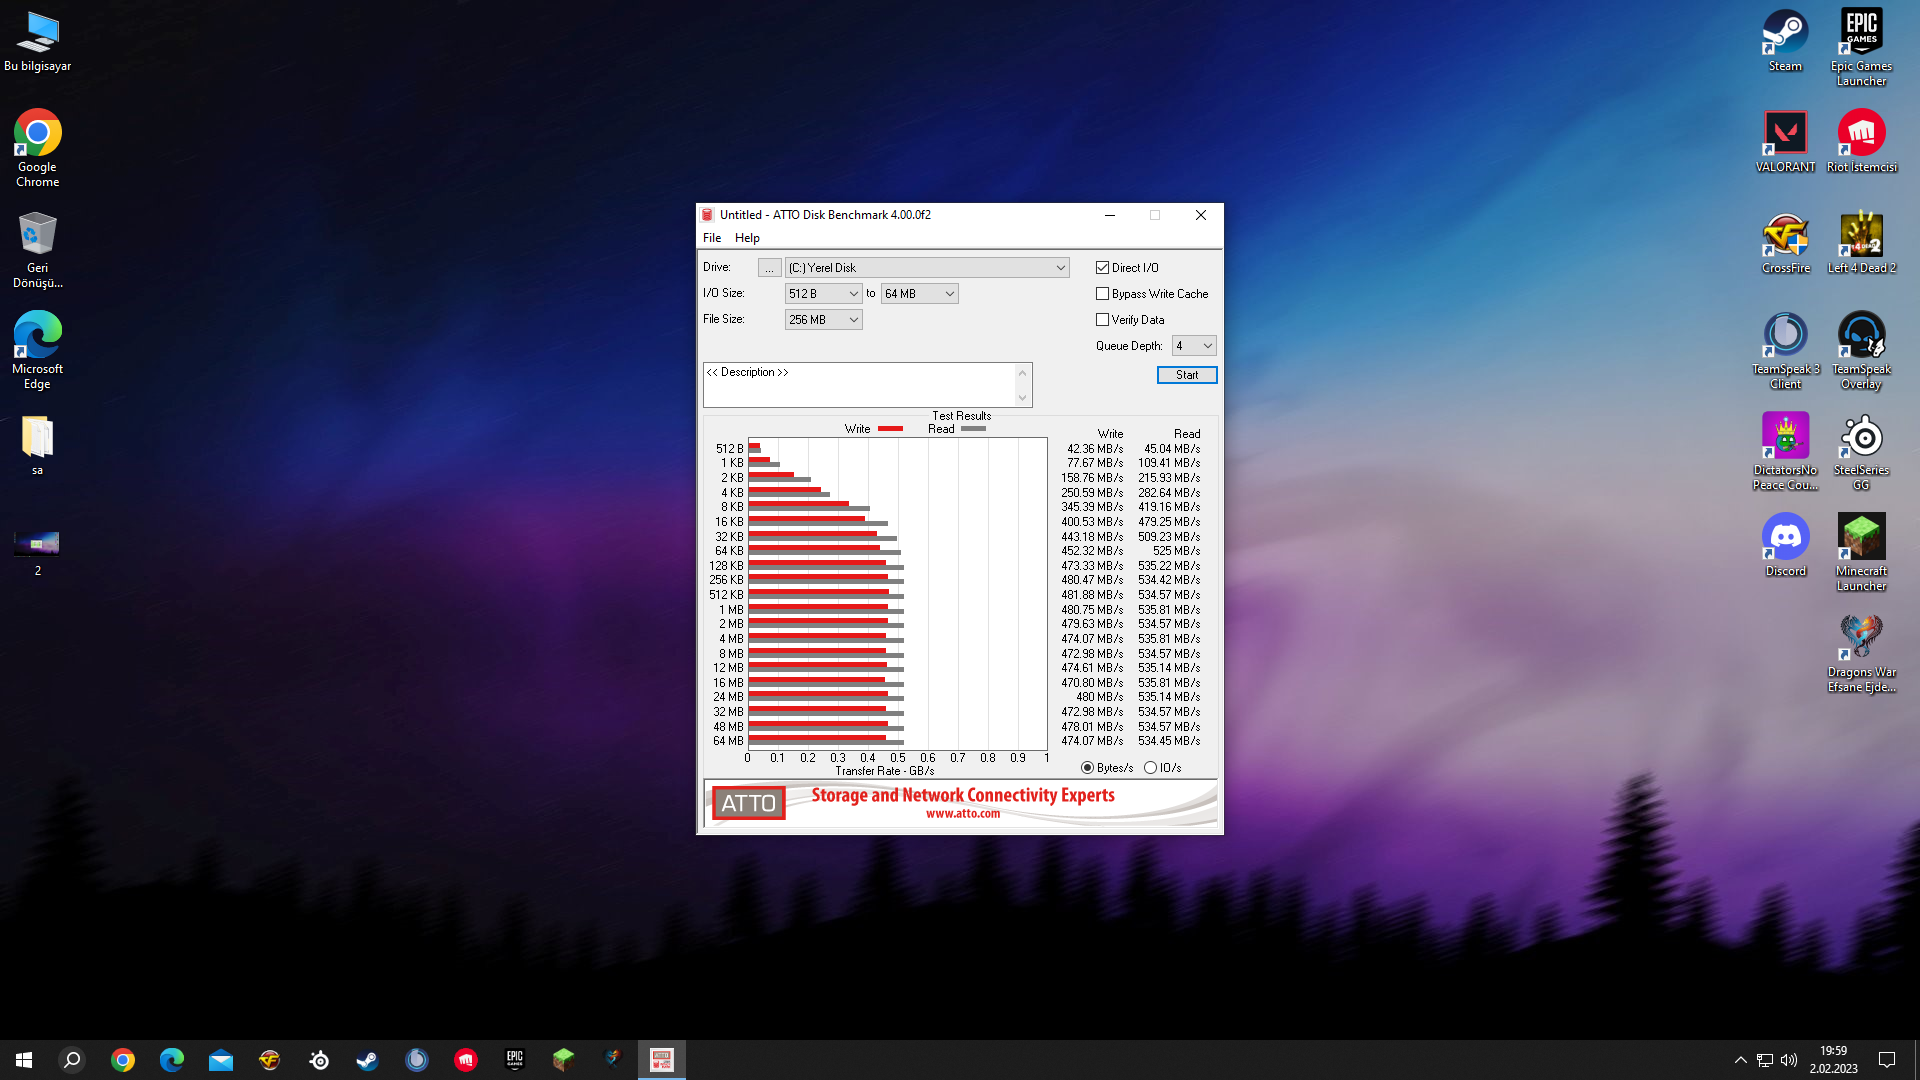
Task: Open Epic Games Launcher from taskbar
Action: [514, 1060]
